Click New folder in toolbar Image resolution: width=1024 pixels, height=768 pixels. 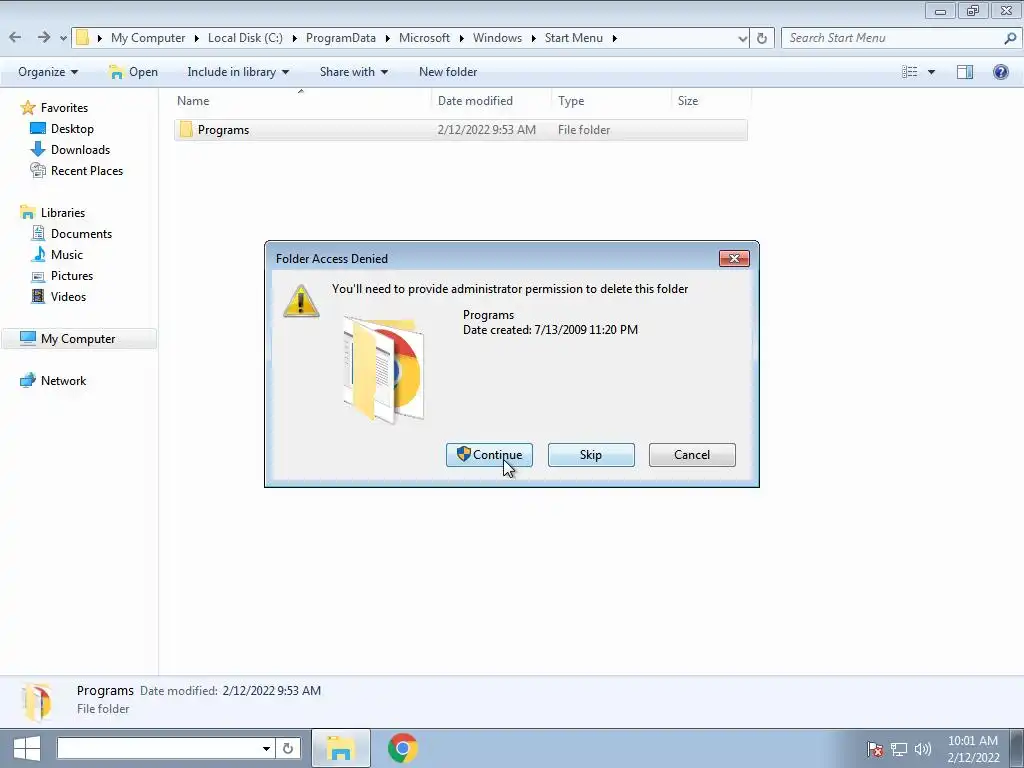(x=448, y=72)
